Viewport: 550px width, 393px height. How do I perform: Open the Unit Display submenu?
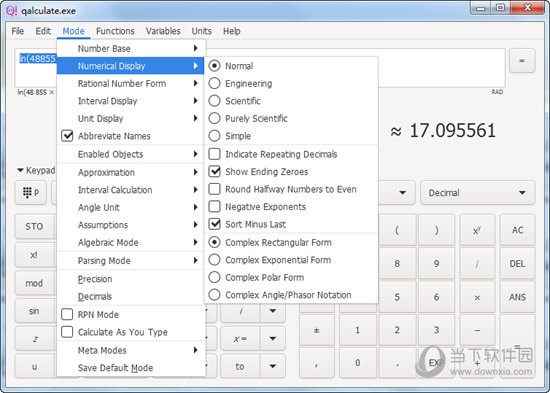coord(130,119)
